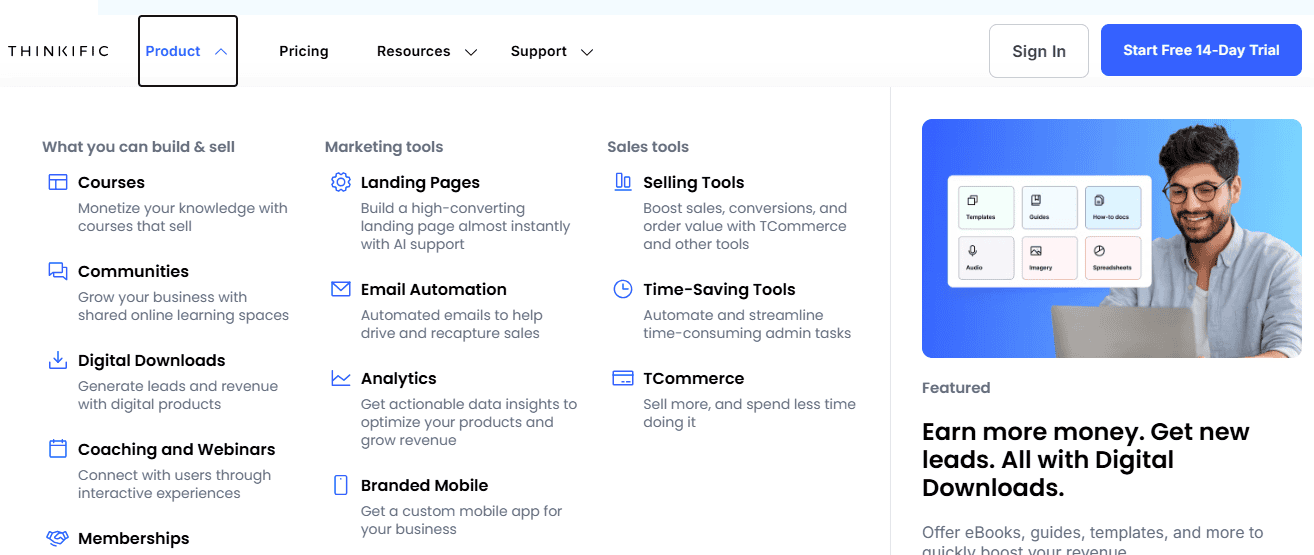Click the Sign In button
Image resolution: width=1314 pixels, height=555 pixels.
click(1039, 51)
